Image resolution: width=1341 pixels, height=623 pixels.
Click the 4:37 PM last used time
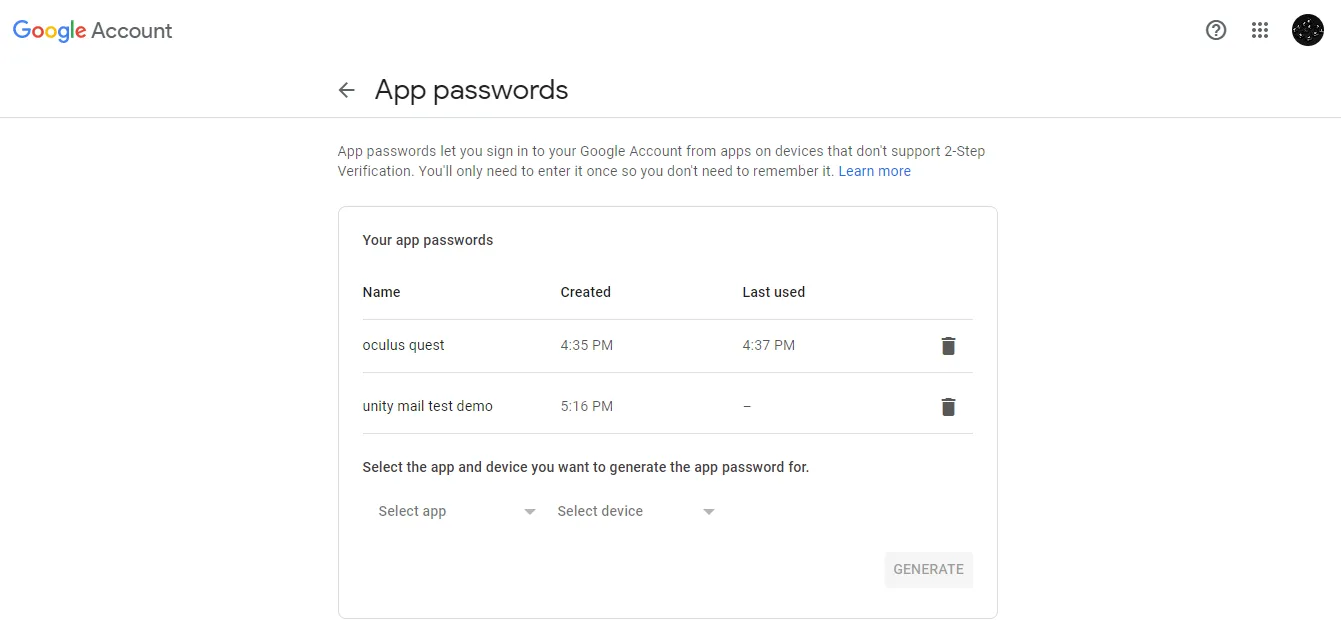tap(768, 345)
